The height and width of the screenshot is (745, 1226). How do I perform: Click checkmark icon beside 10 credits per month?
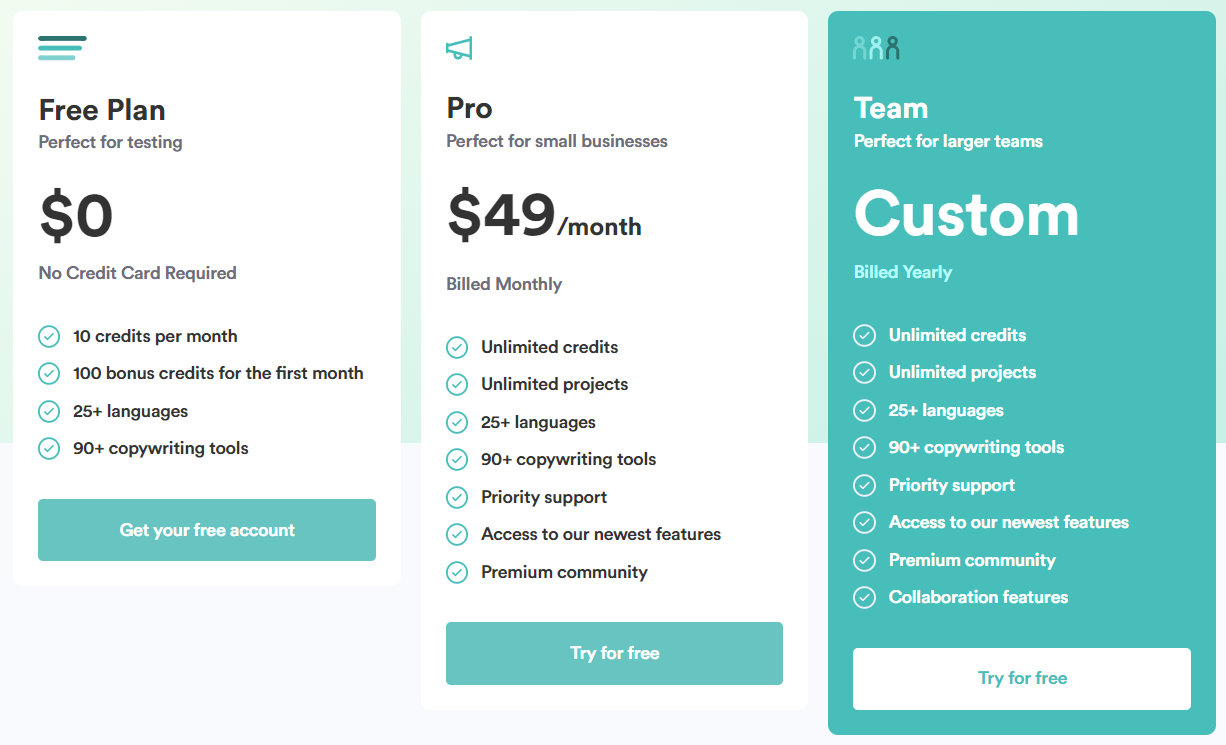coord(49,336)
